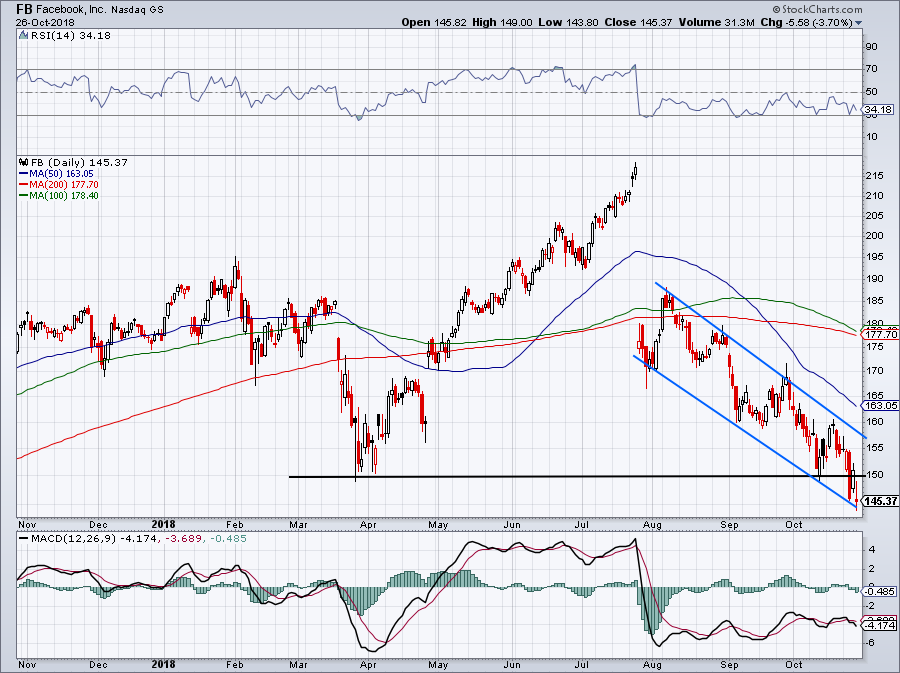Screen dimensions: 900x673
Task: Click the 145.37 last price tag on the axis
Action: point(881,501)
